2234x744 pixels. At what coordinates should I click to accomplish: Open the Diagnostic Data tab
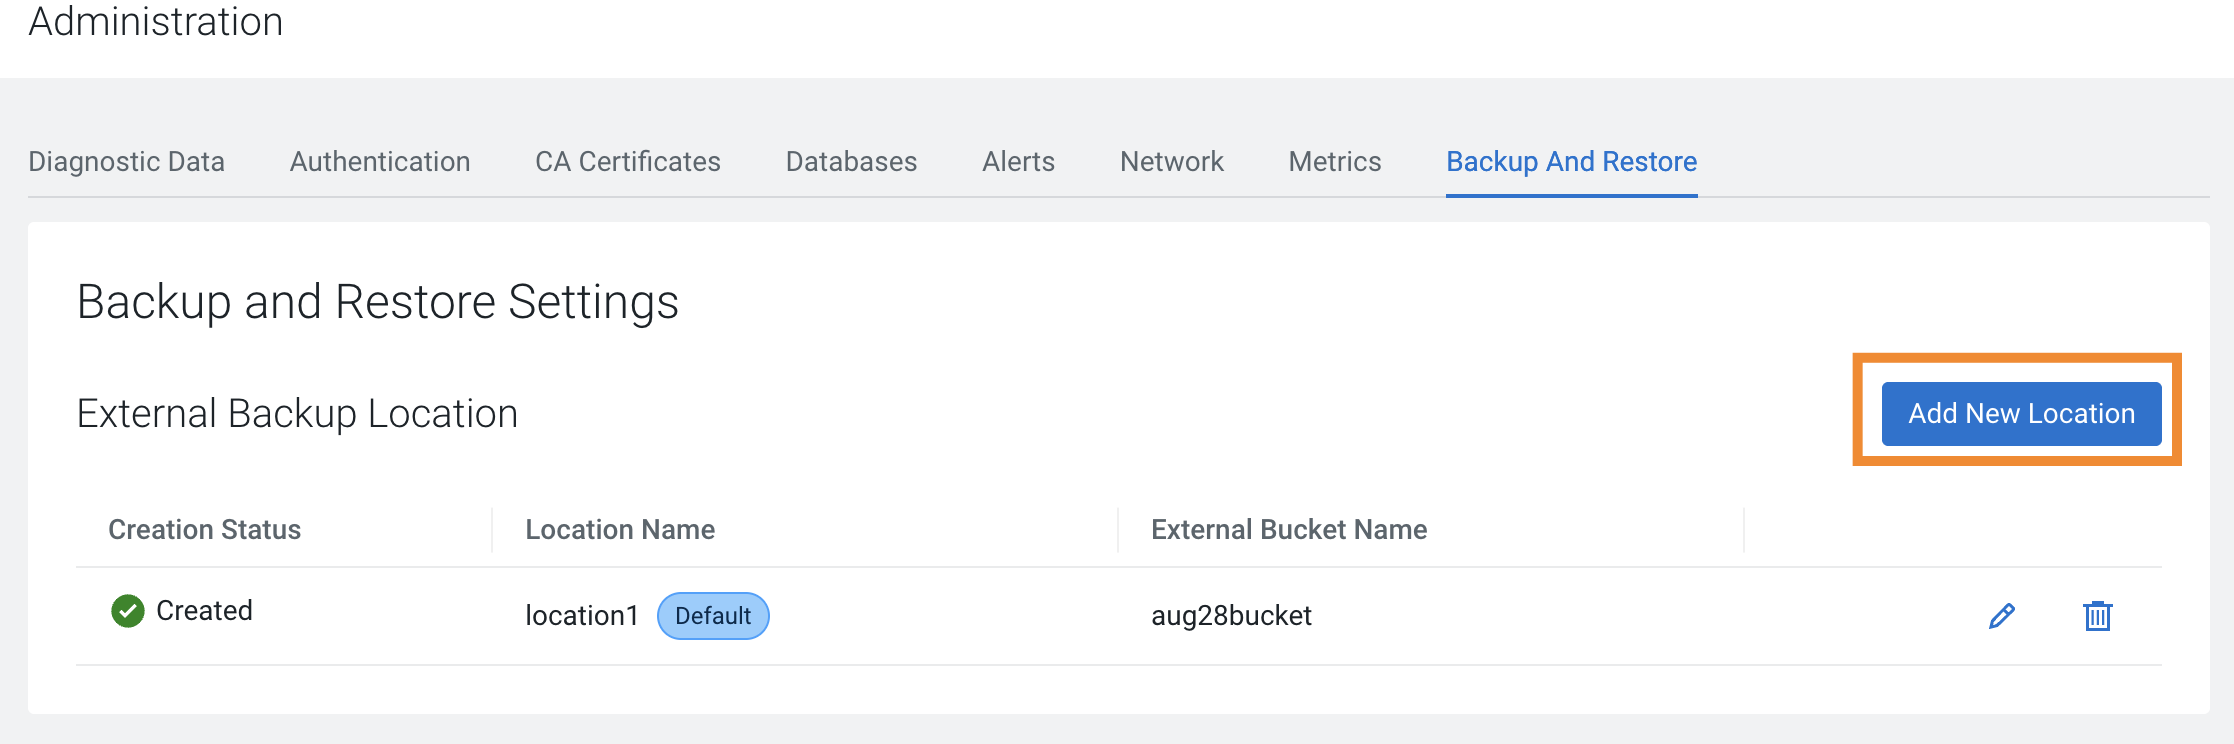pos(127,161)
